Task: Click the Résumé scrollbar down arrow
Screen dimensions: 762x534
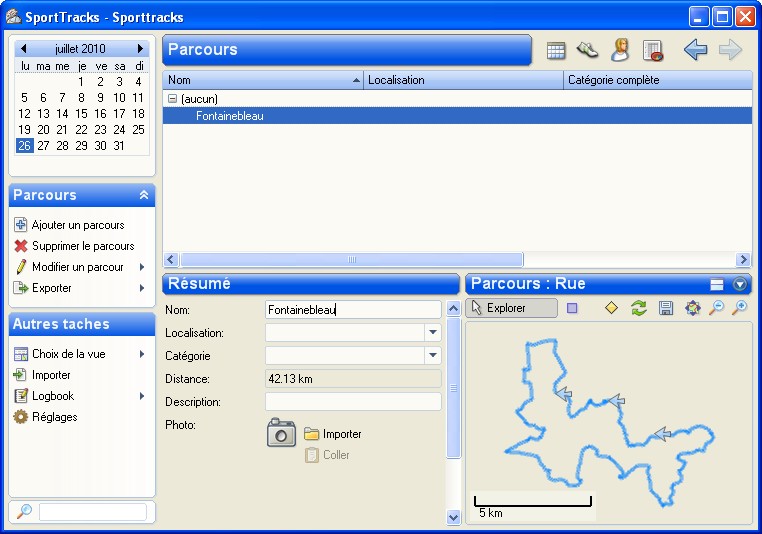Action: (453, 517)
